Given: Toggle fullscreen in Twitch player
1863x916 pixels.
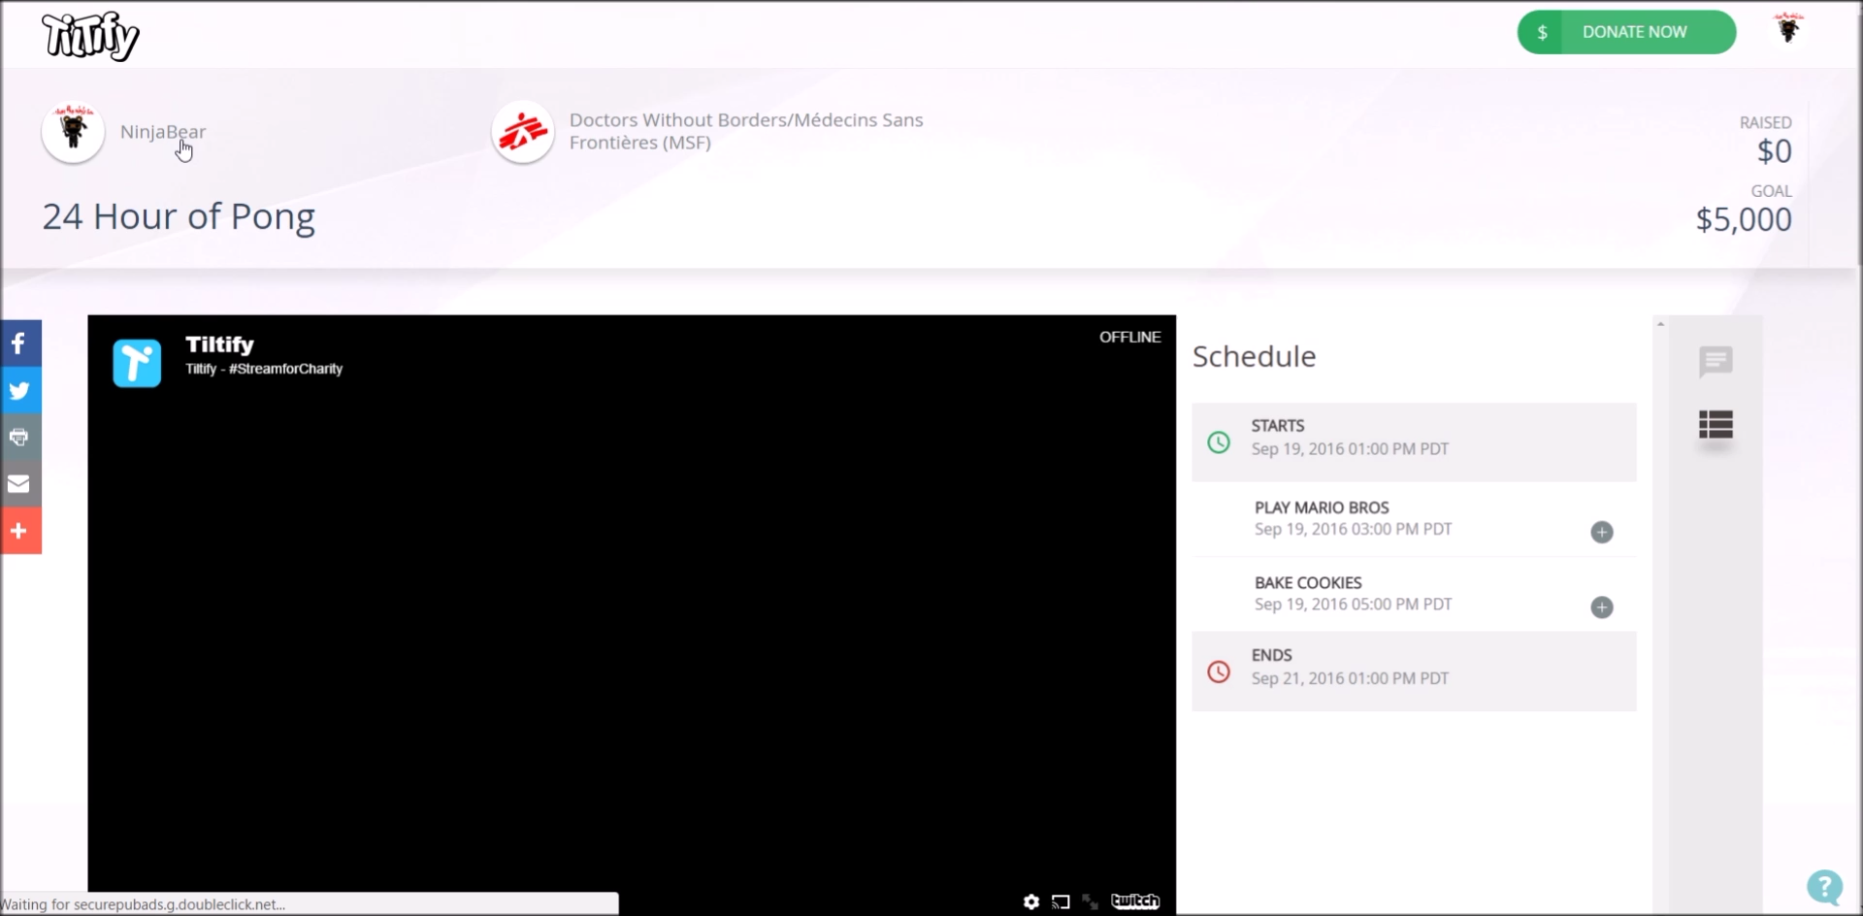Looking at the screenshot, I should coord(1090,901).
